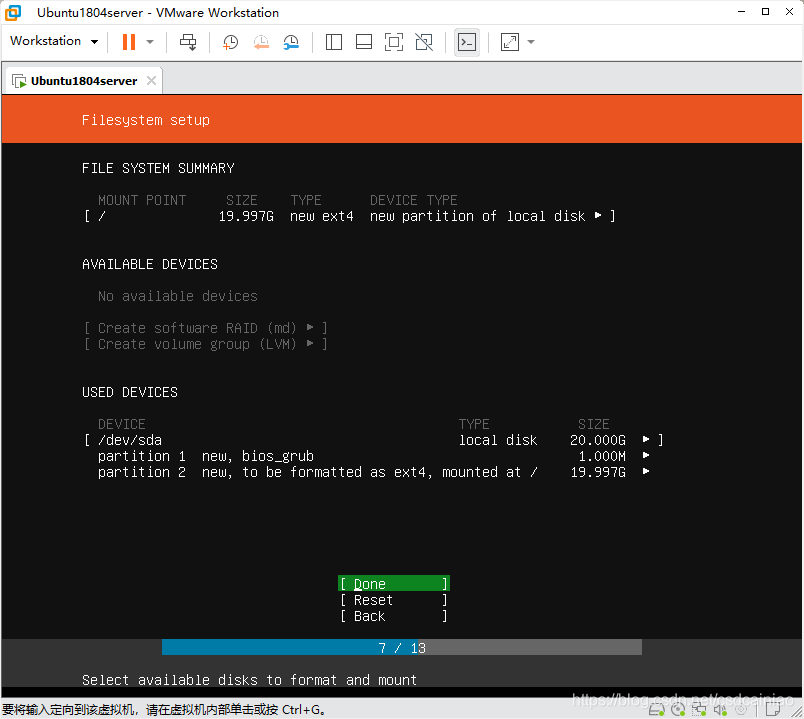
Task: Click the sound card status icon
Action: (x=720, y=710)
